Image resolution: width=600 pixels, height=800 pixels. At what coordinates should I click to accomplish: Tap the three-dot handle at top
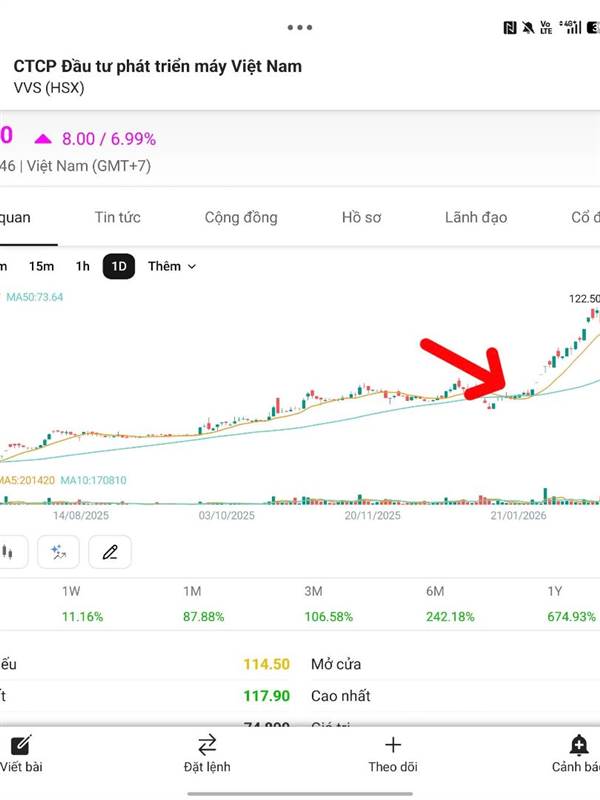300,27
